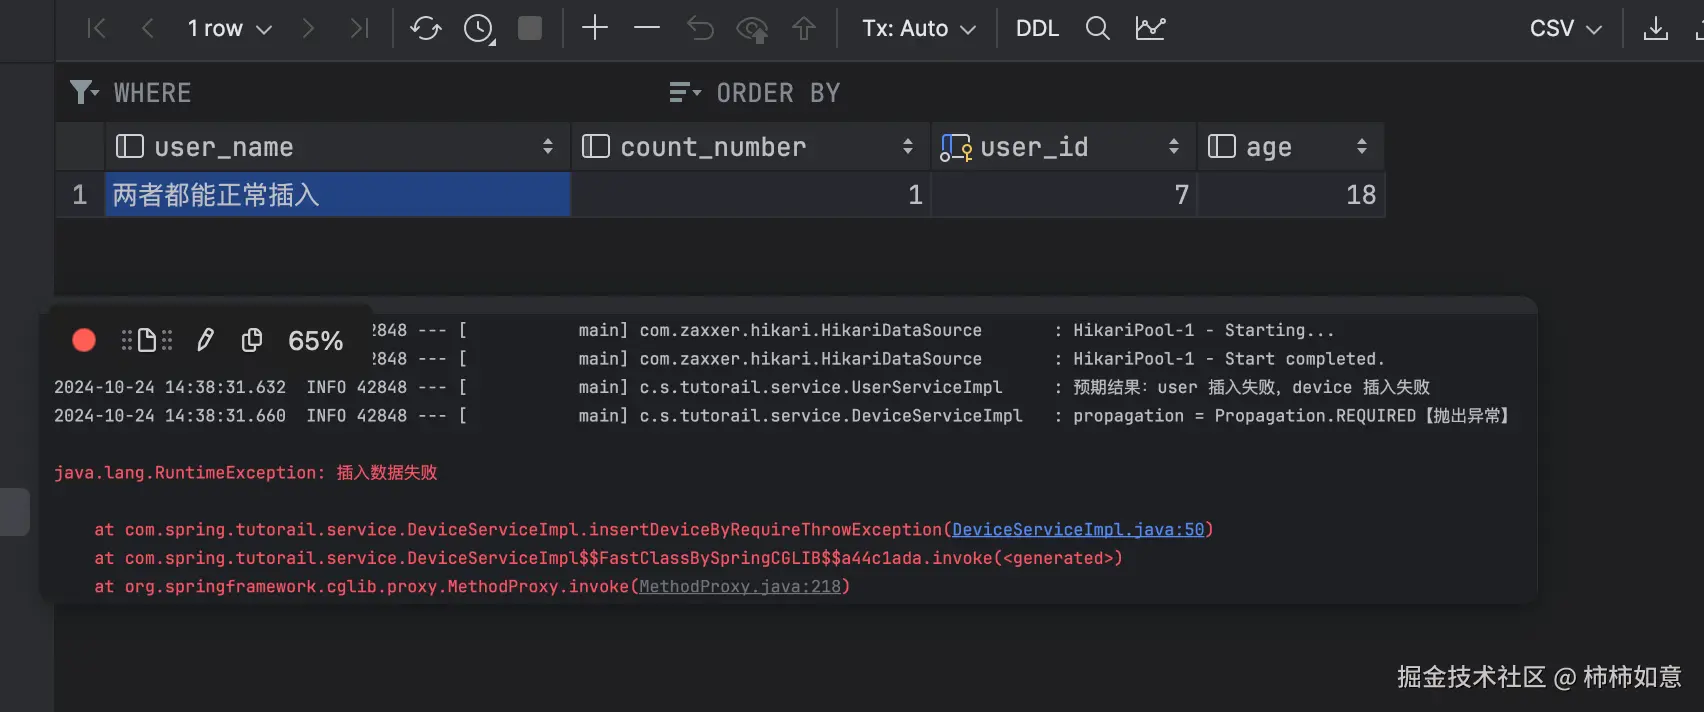Delete row using the minus icon
The image size is (1704, 712).
(647, 28)
